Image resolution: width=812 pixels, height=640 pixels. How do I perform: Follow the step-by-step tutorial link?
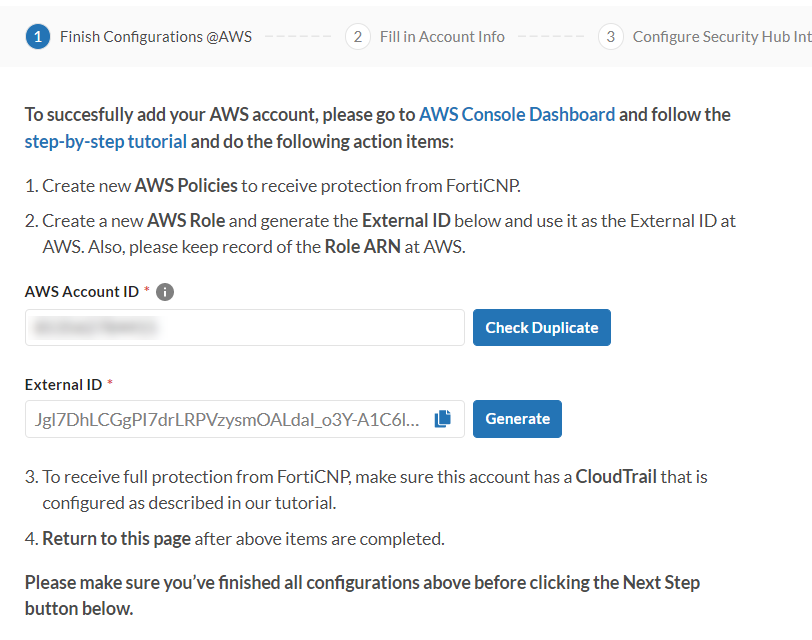[106, 141]
